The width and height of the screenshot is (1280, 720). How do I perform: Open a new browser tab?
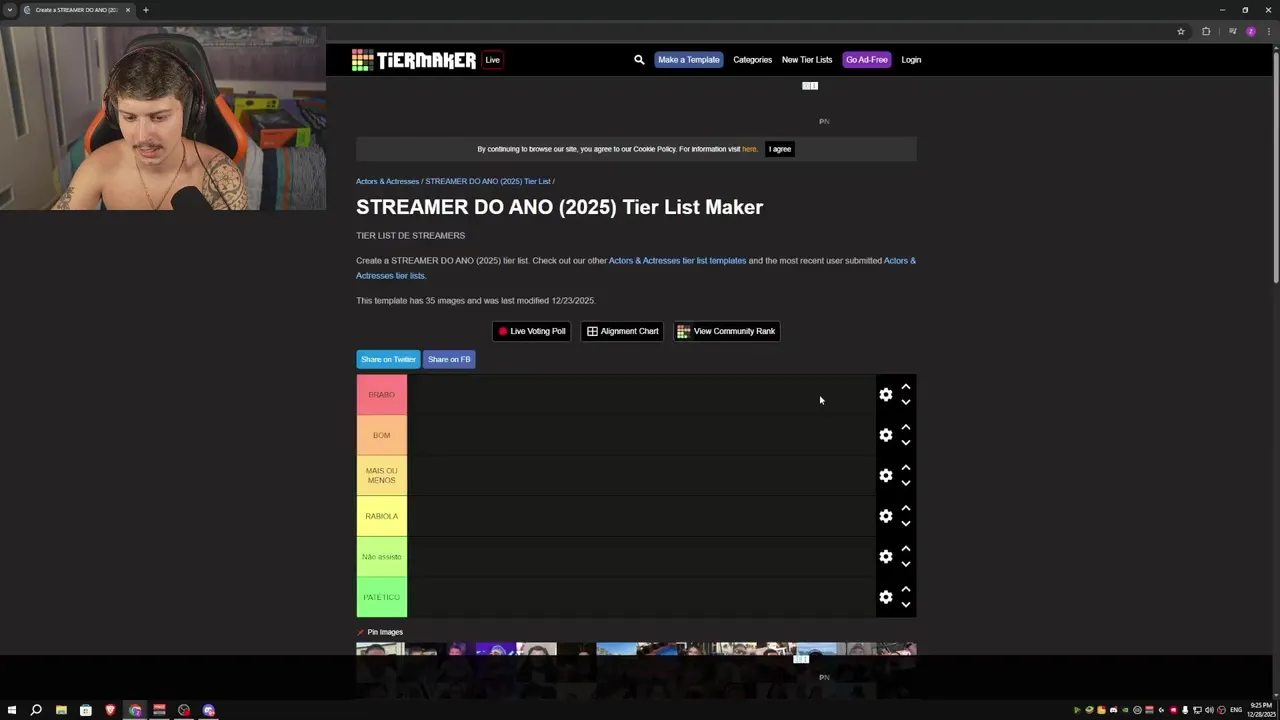(x=145, y=10)
